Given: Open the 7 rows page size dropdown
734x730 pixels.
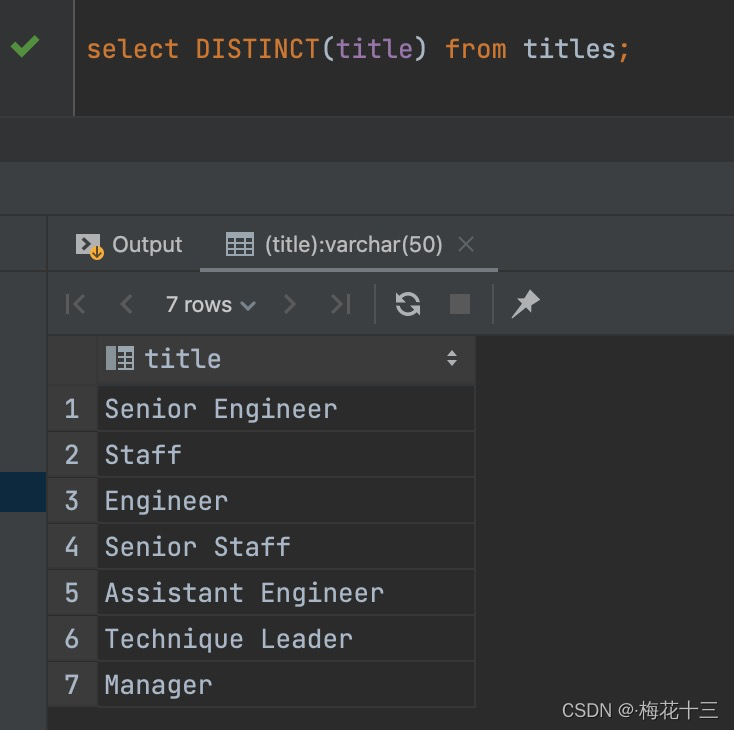Looking at the screenshot, I should tap(210, 304).
